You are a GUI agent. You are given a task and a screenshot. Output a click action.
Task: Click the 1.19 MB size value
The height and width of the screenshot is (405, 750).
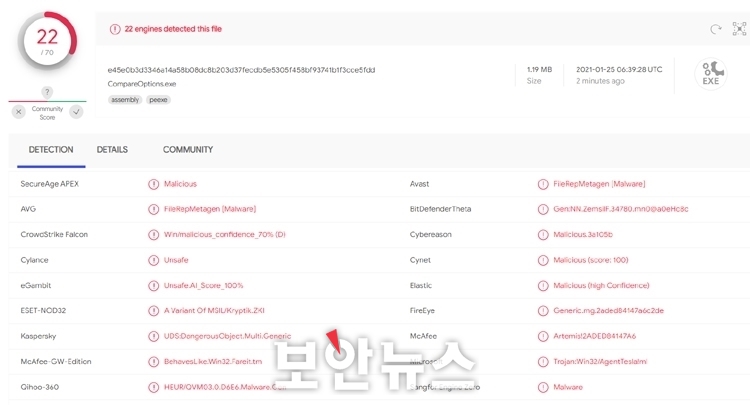tap(540, 69)
